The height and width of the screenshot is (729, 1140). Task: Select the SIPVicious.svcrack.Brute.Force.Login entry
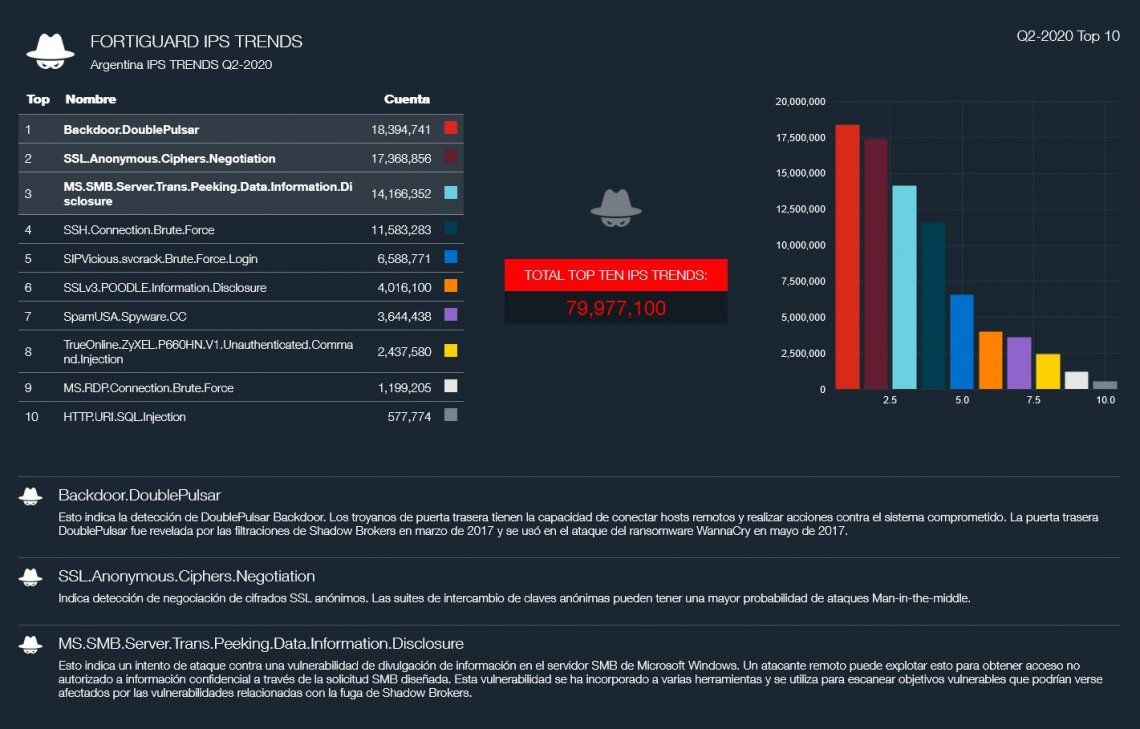[x=160, y=259]
